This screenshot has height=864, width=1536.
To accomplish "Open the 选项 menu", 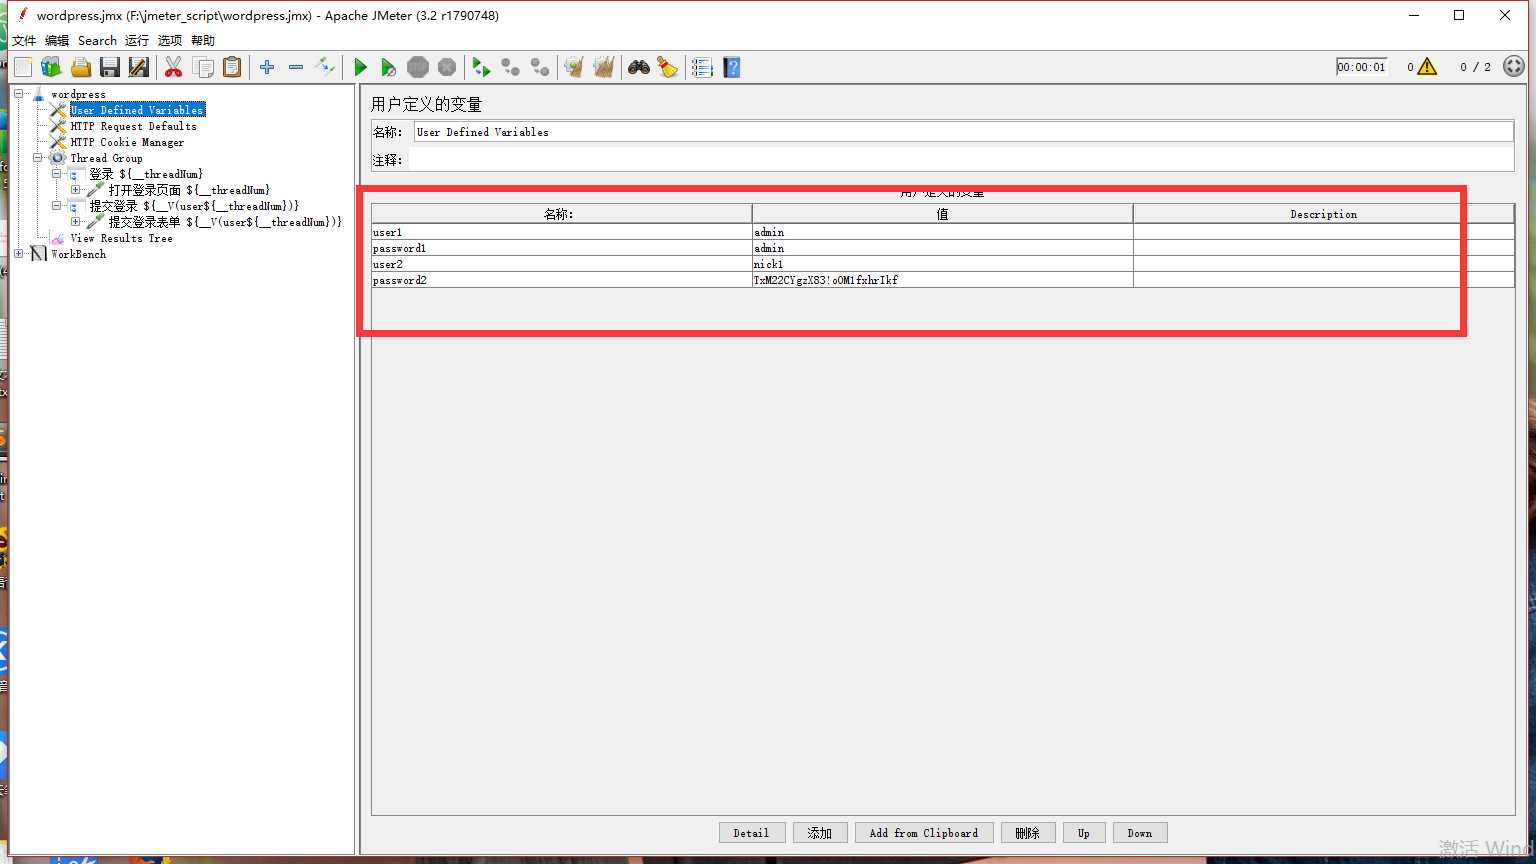I will [x=170, y=41].
